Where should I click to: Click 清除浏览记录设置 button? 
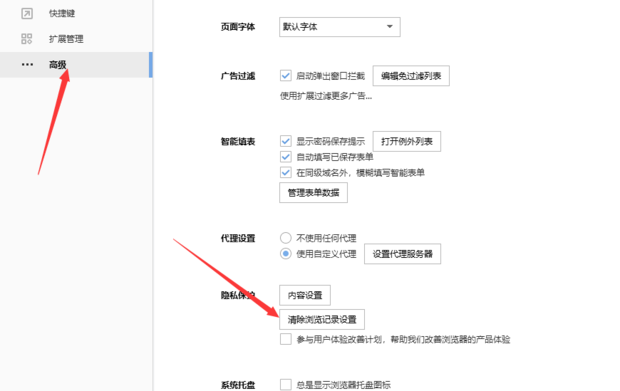pyautogui.click(x=322, y=319)
